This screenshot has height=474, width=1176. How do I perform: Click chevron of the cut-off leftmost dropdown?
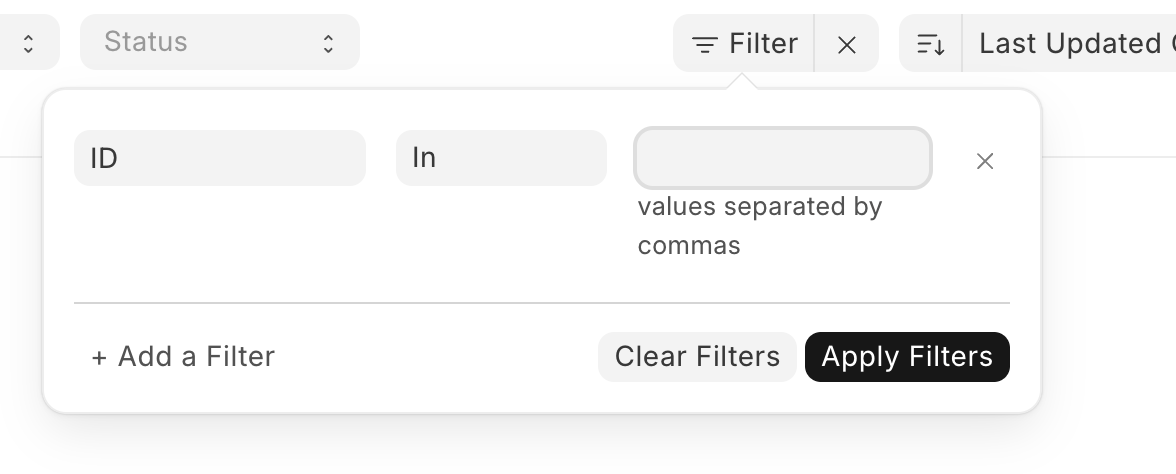tap(28, 43)
